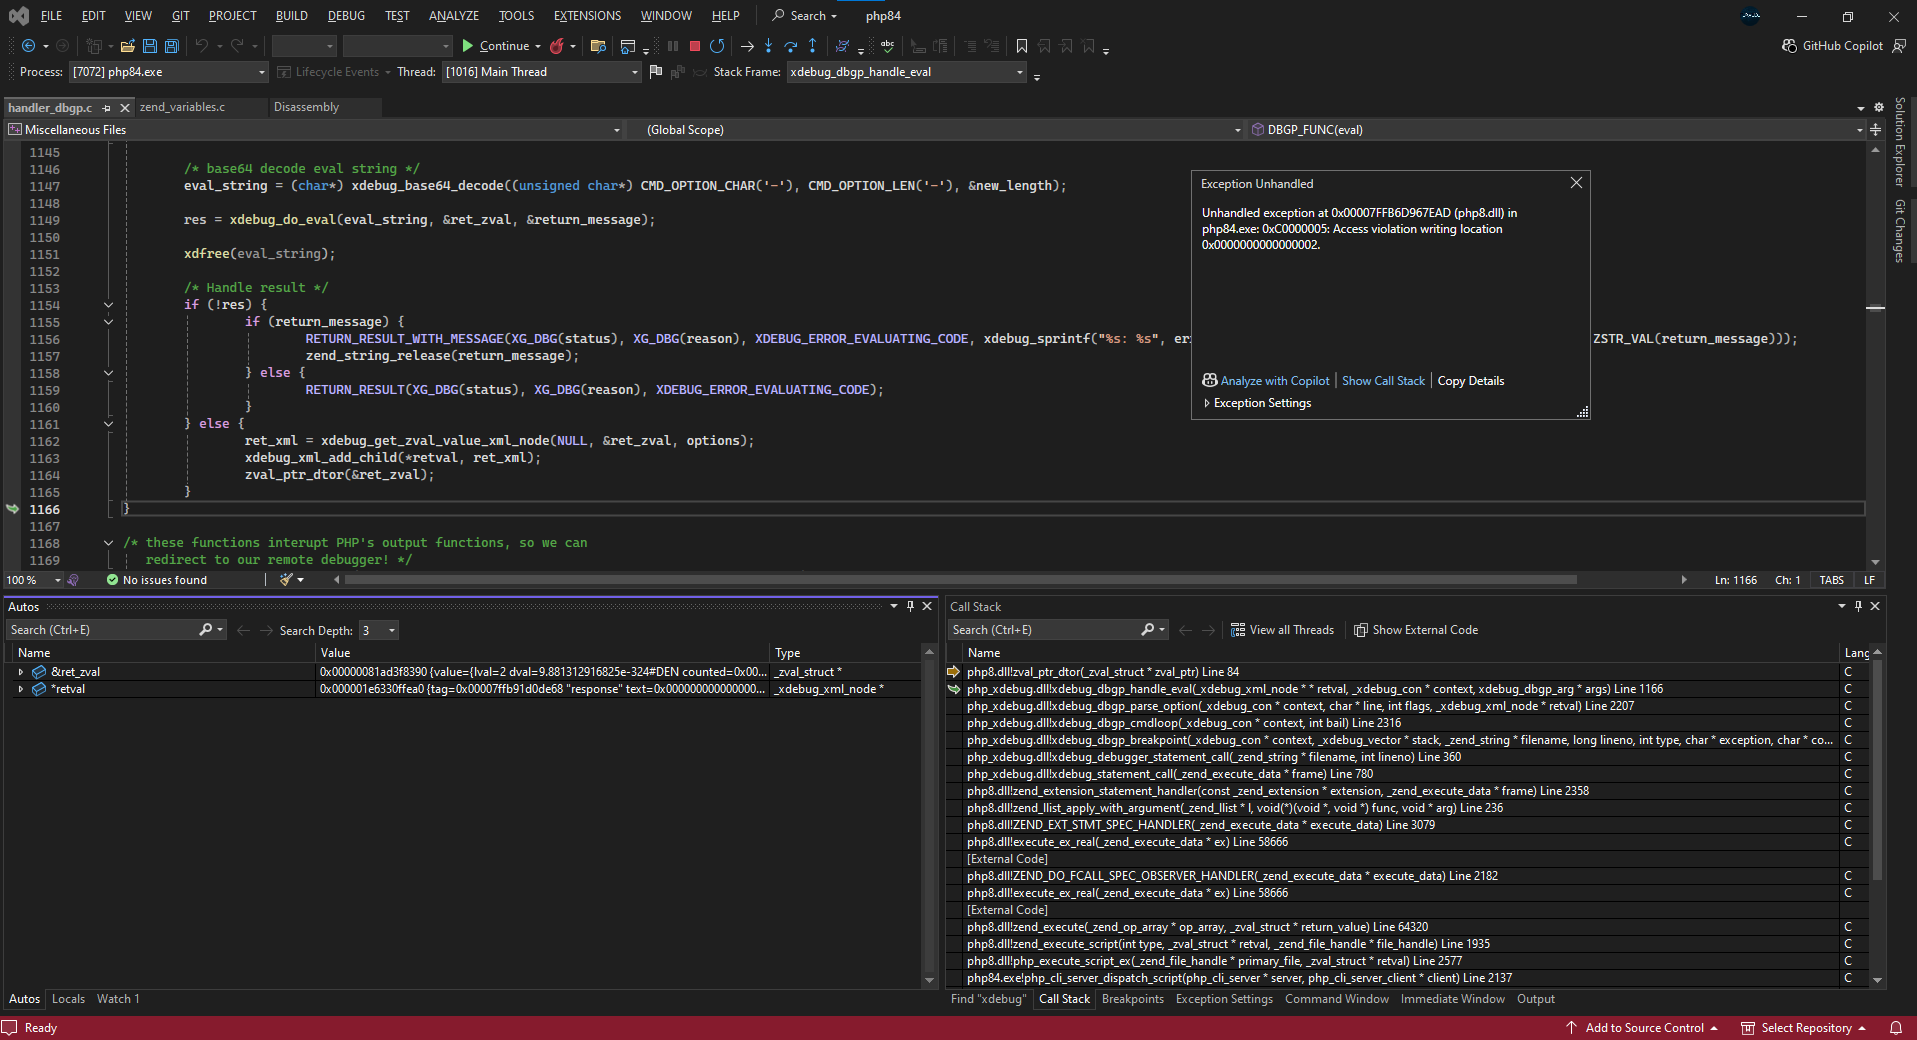This screenshot has height=1040, width=1917.
Task: Toggle Show External Code in Call Stack
Action: [1415, 630]
